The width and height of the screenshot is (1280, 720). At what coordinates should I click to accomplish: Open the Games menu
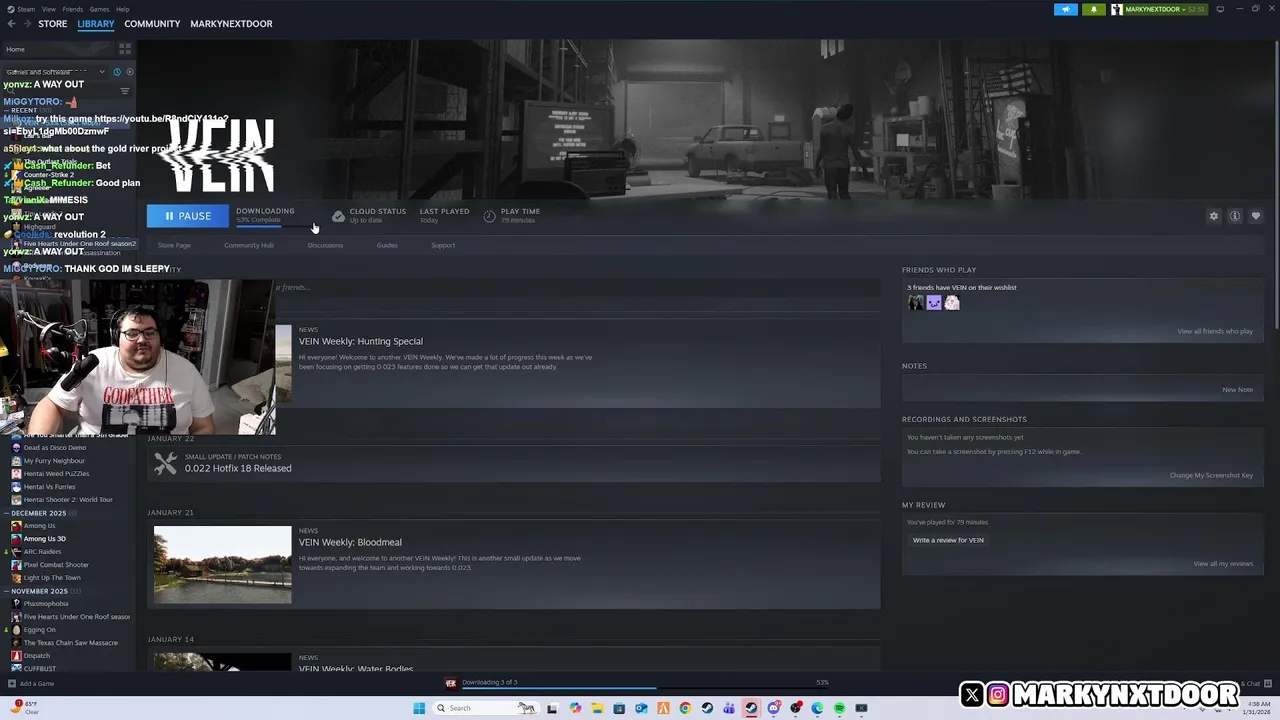[99, 9]
